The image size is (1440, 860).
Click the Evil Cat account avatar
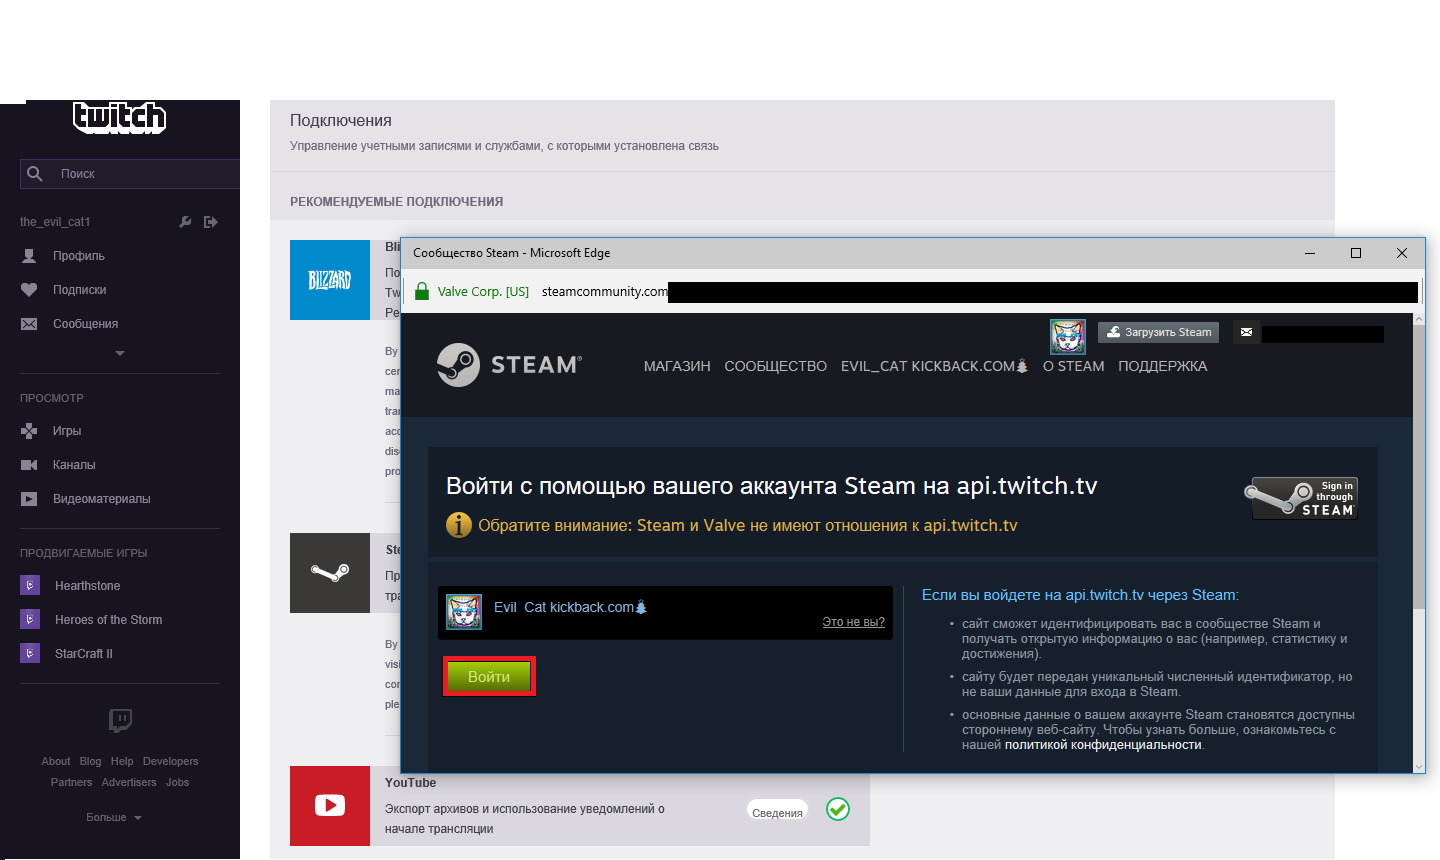coord(464,611)
